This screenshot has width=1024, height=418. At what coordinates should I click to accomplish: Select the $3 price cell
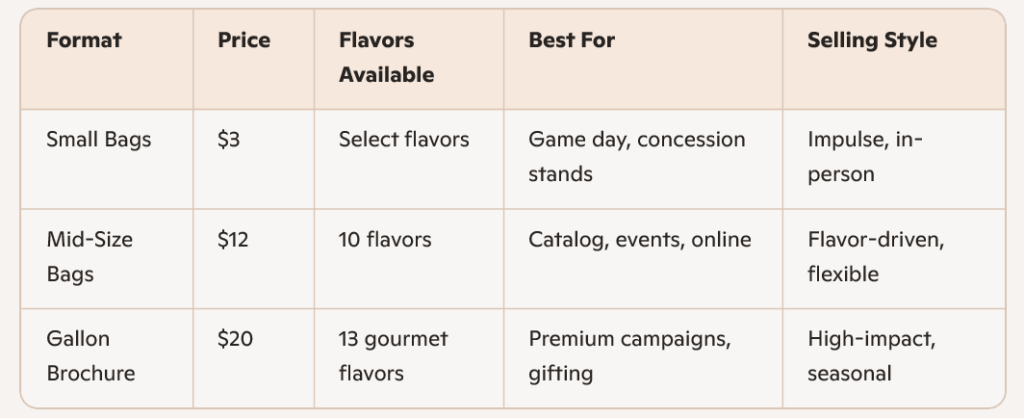229,140
